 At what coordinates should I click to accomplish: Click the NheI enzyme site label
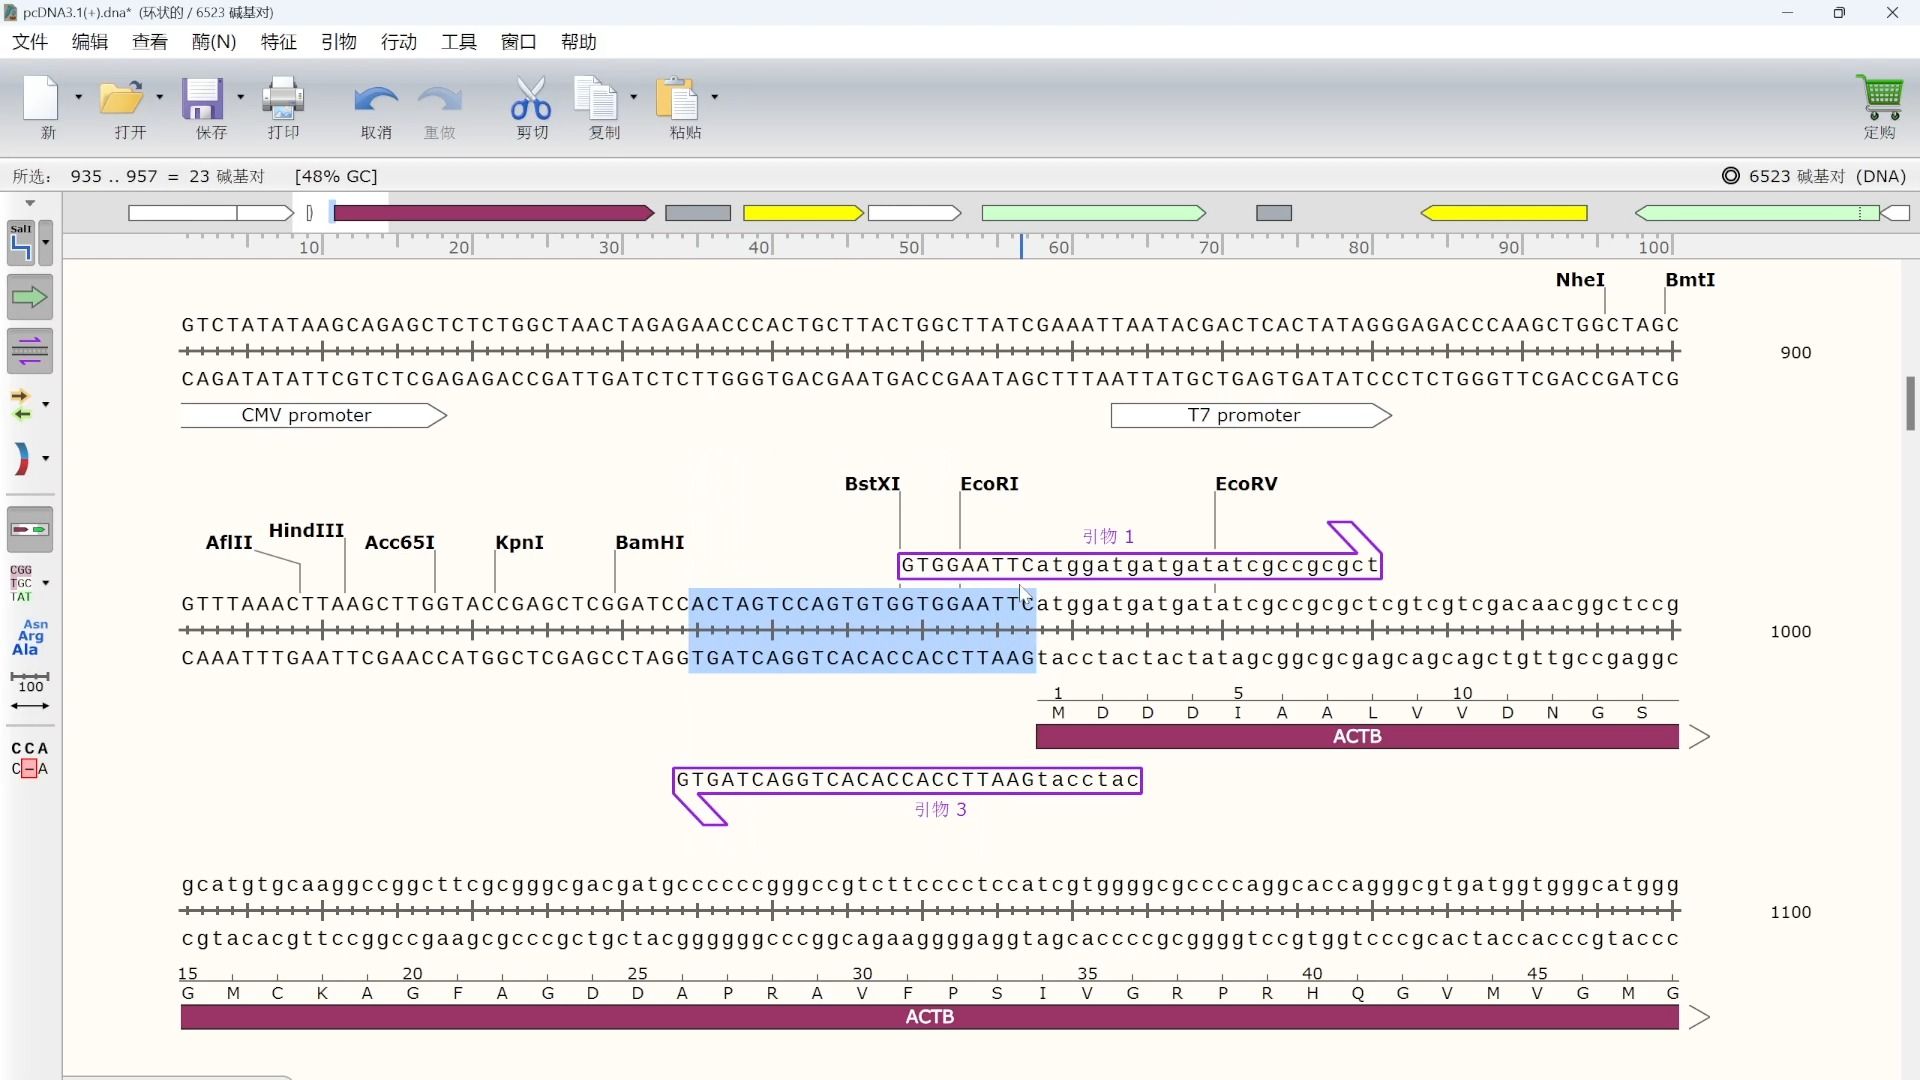point(1580,280)
